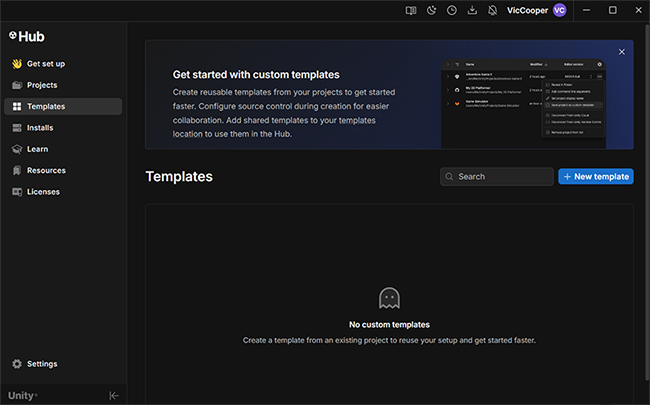
Task: Toggle dark mode moon icon
Action: (432, 10)
